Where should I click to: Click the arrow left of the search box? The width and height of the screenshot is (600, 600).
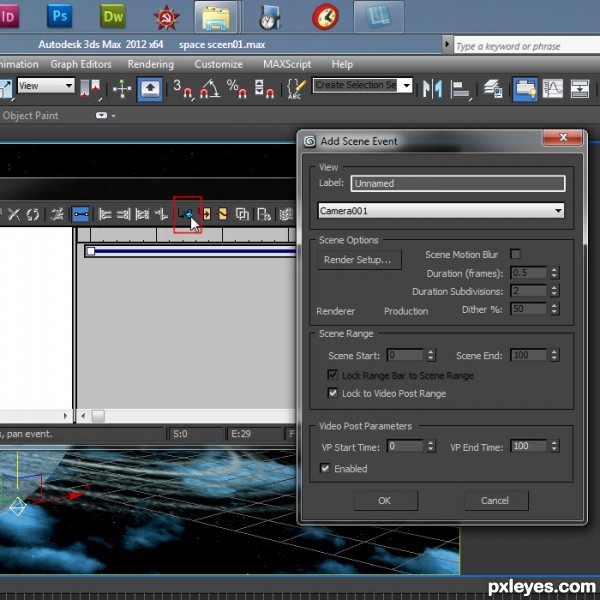[x=447, y=44]
